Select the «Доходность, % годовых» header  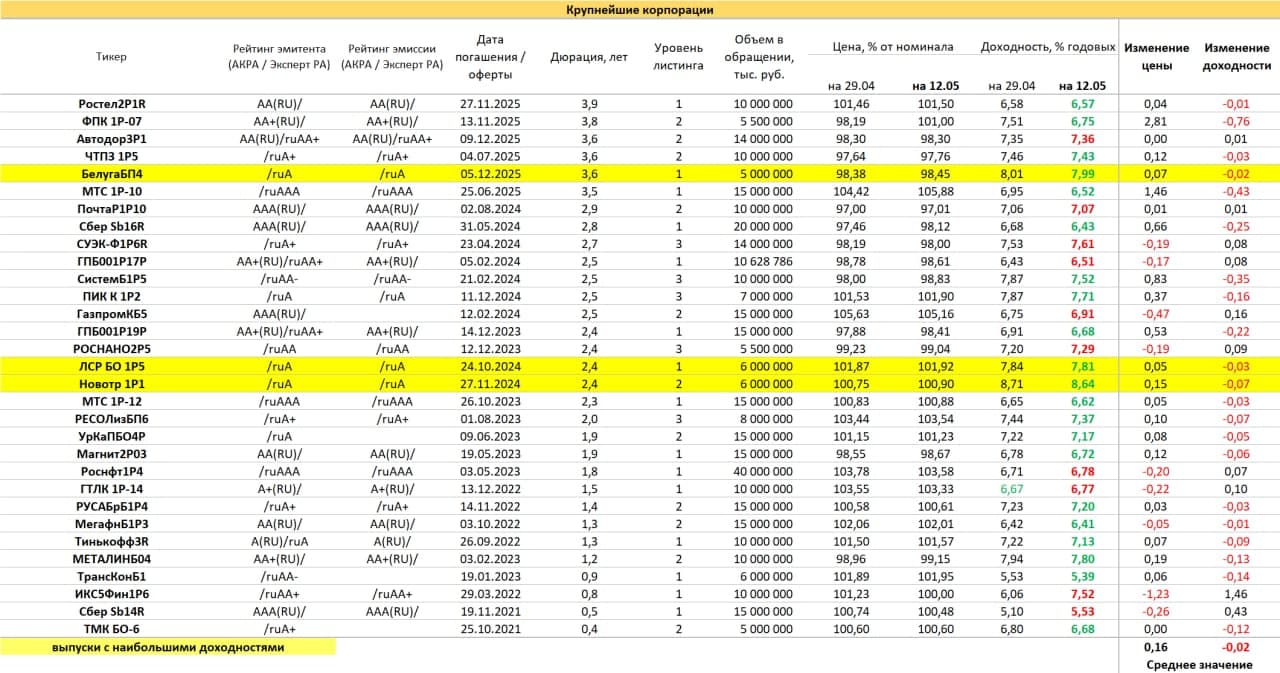(1047, 47)
